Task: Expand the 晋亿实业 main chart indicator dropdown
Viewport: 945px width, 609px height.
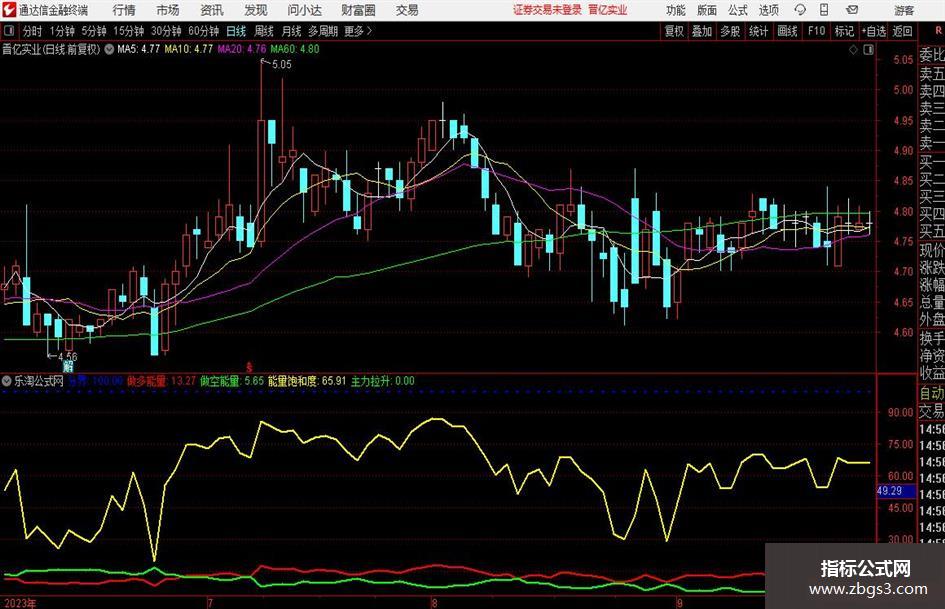Action: 109,49
